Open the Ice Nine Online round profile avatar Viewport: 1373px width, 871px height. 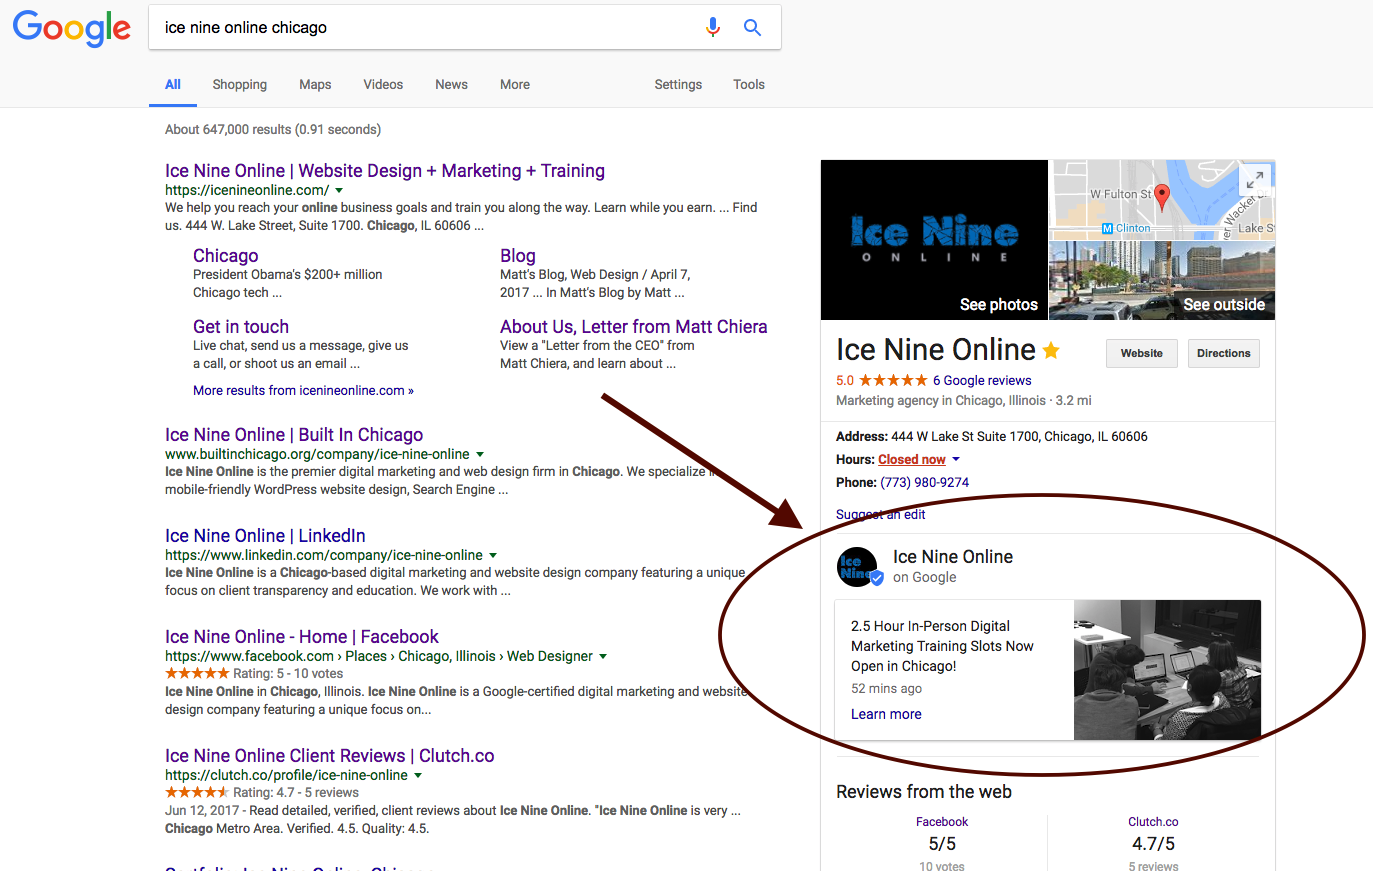coord(858,567)
